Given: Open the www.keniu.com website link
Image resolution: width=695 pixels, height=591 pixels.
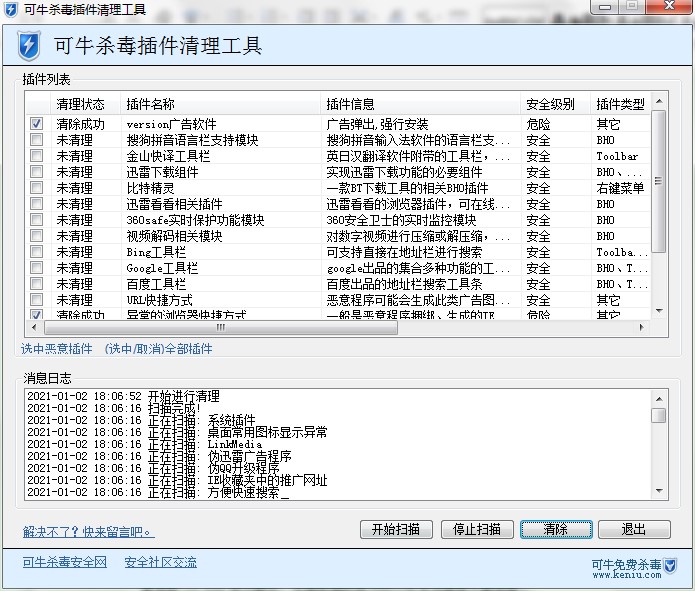Looking at the screenshot, I should pyautogui.click(x=627, y=575).
